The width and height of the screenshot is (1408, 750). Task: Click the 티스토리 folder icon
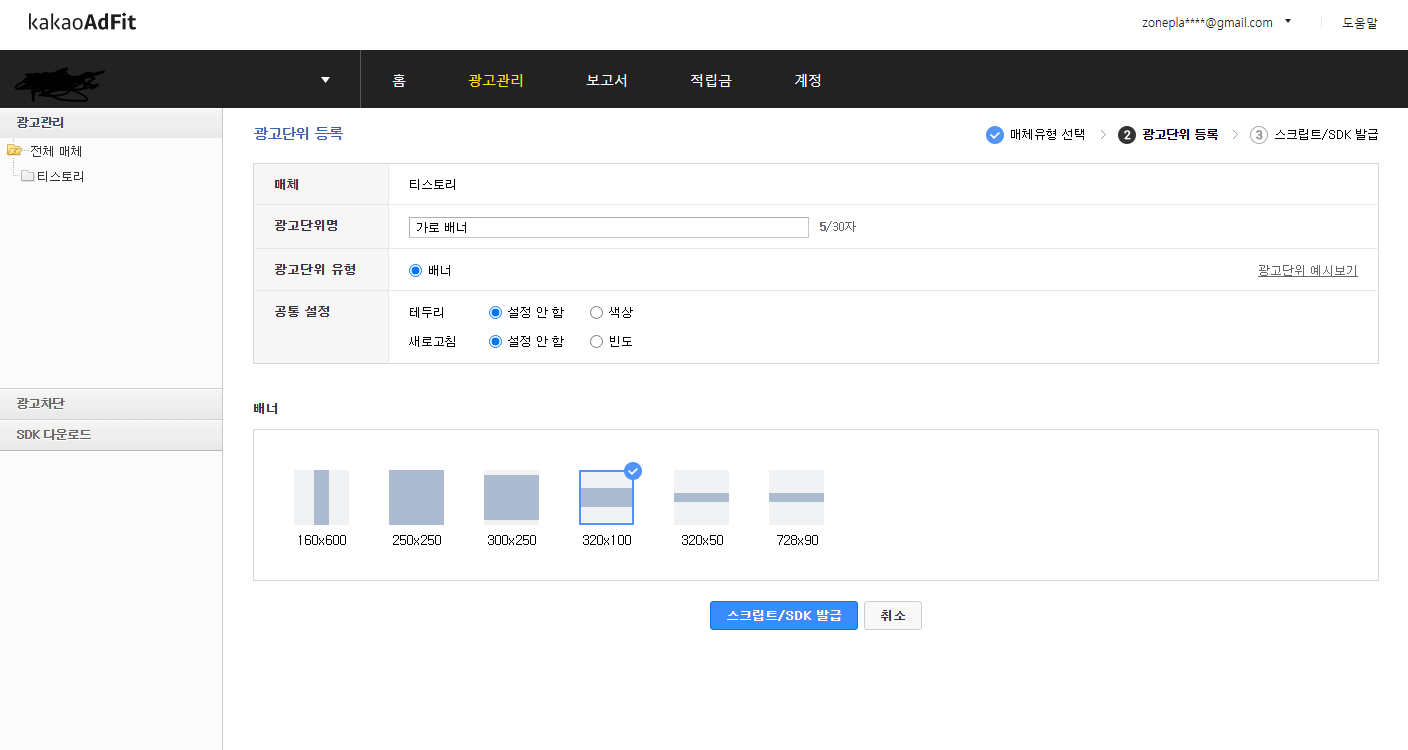point(28,176)
